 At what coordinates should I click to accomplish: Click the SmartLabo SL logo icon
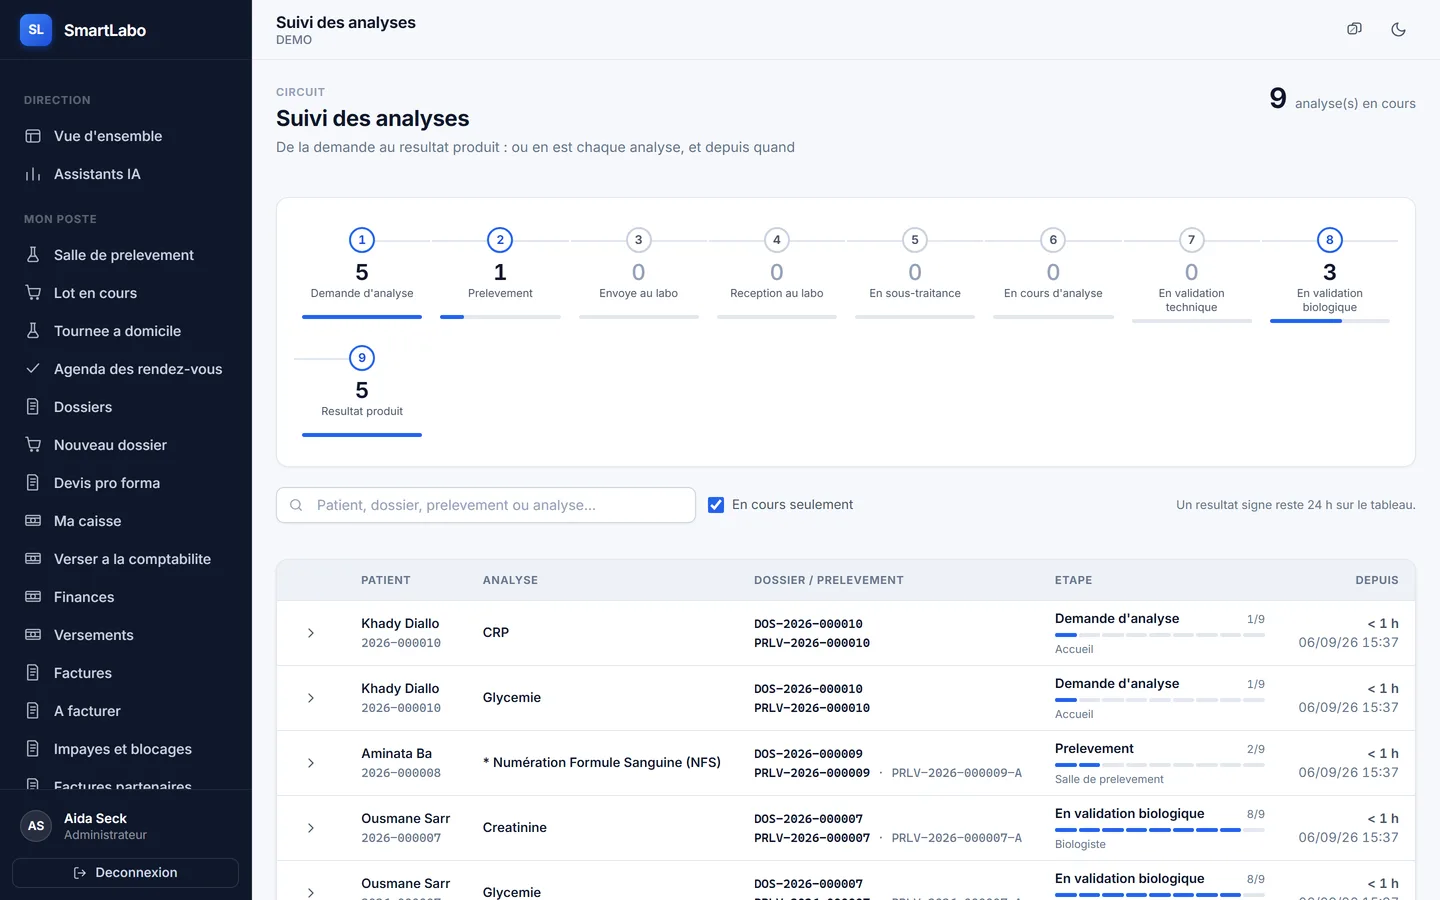coord(36,30)
